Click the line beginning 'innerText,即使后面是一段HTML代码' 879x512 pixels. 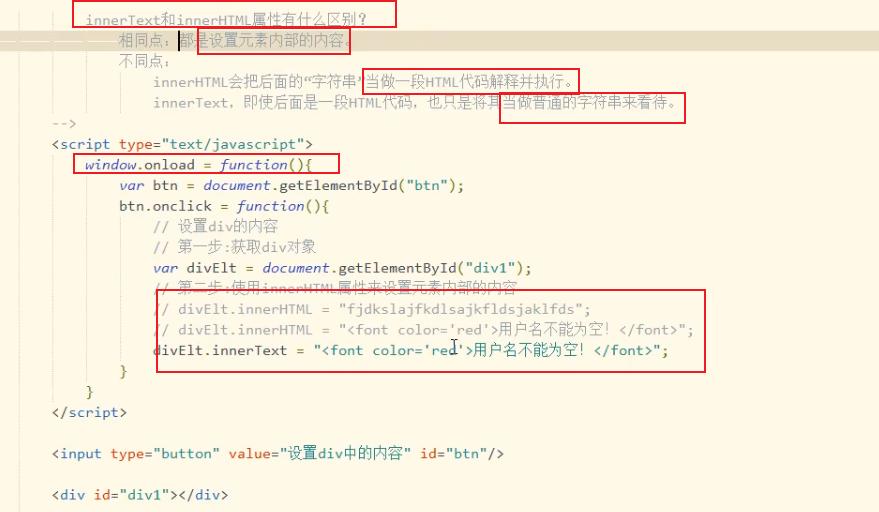(415, 103)
